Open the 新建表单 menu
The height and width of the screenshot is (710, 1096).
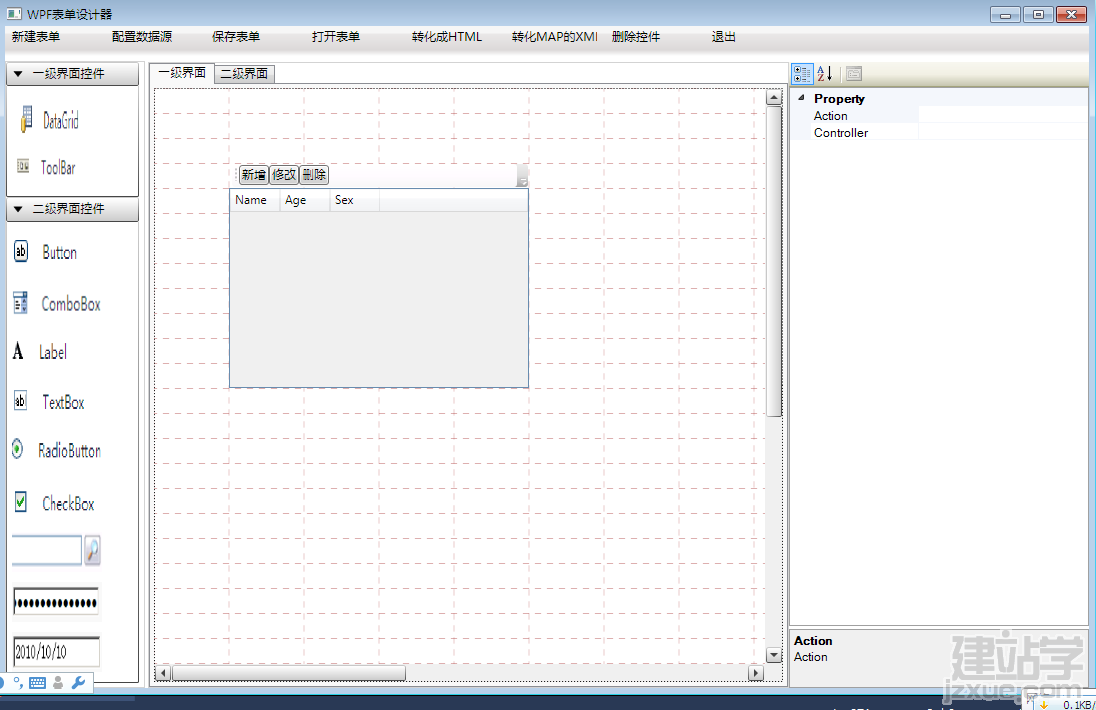(x=36, y=36)
